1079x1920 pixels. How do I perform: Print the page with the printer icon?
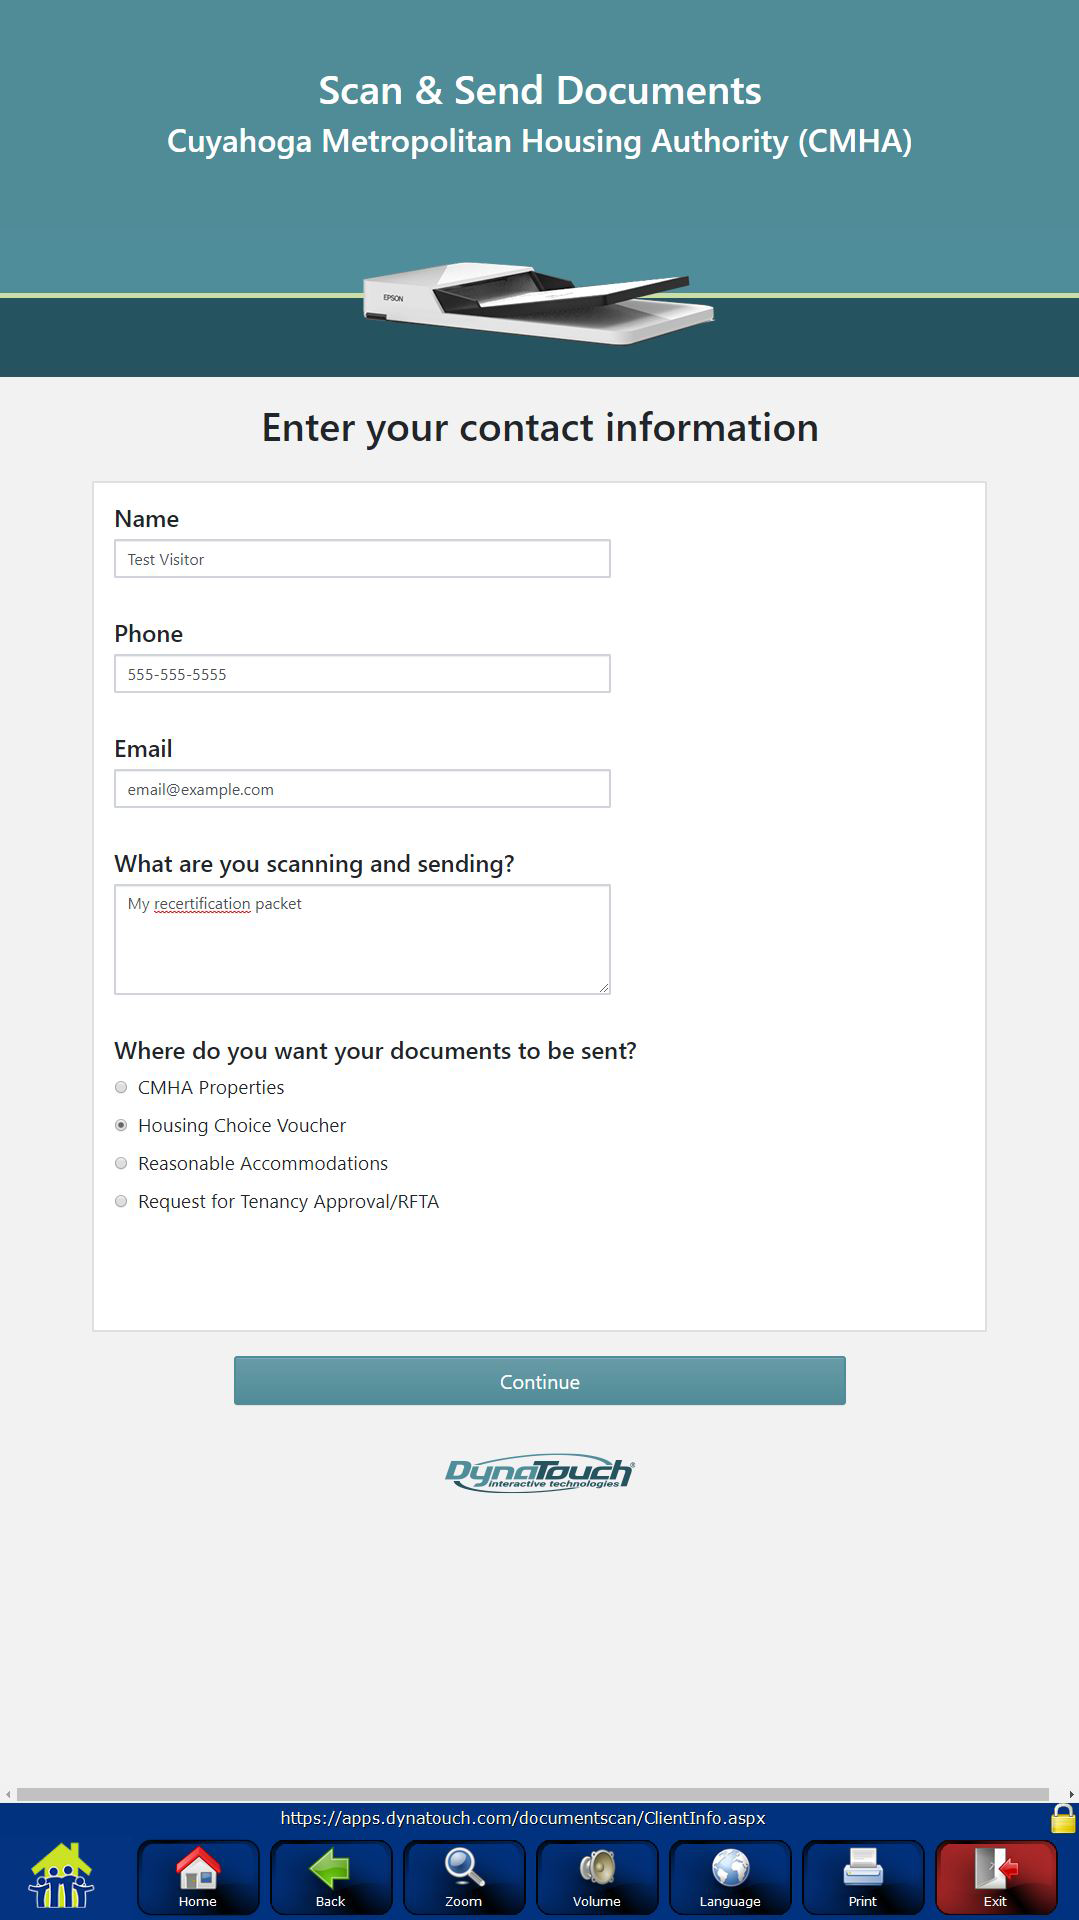click(862, 1876)
